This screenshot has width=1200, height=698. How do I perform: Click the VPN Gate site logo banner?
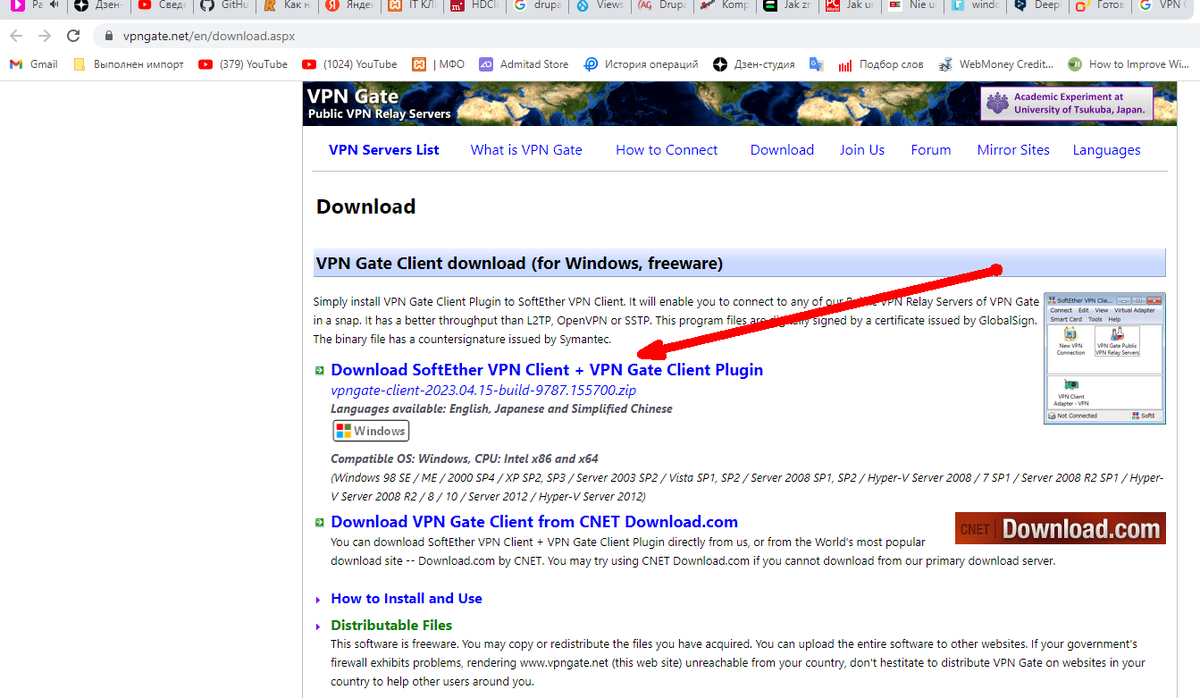tap(380, 103)
